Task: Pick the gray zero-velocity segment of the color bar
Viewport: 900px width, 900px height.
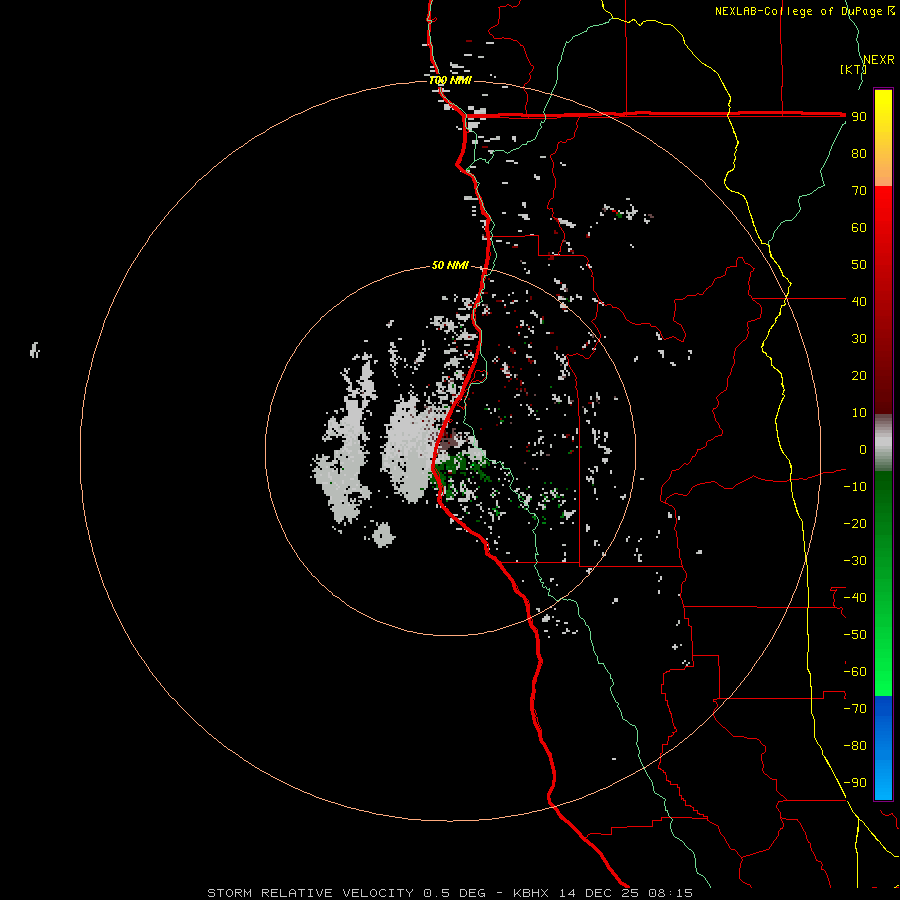Action: click(883, 443)
